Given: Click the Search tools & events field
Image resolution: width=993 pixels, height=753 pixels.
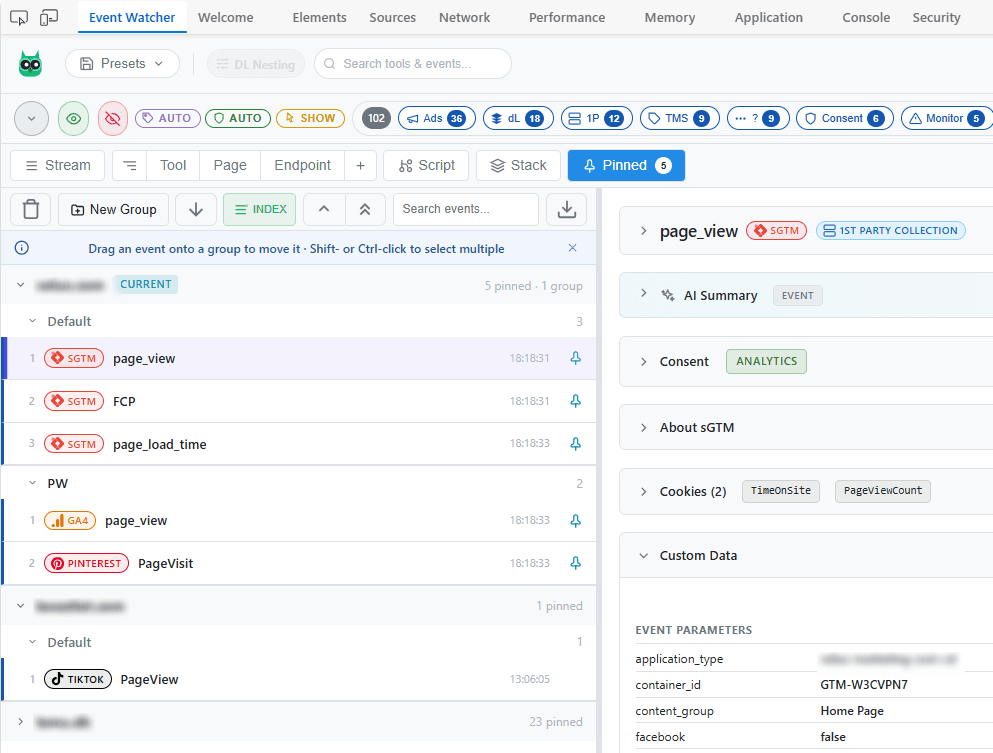Looking at the screenshot, I should (x=413, y=64).
